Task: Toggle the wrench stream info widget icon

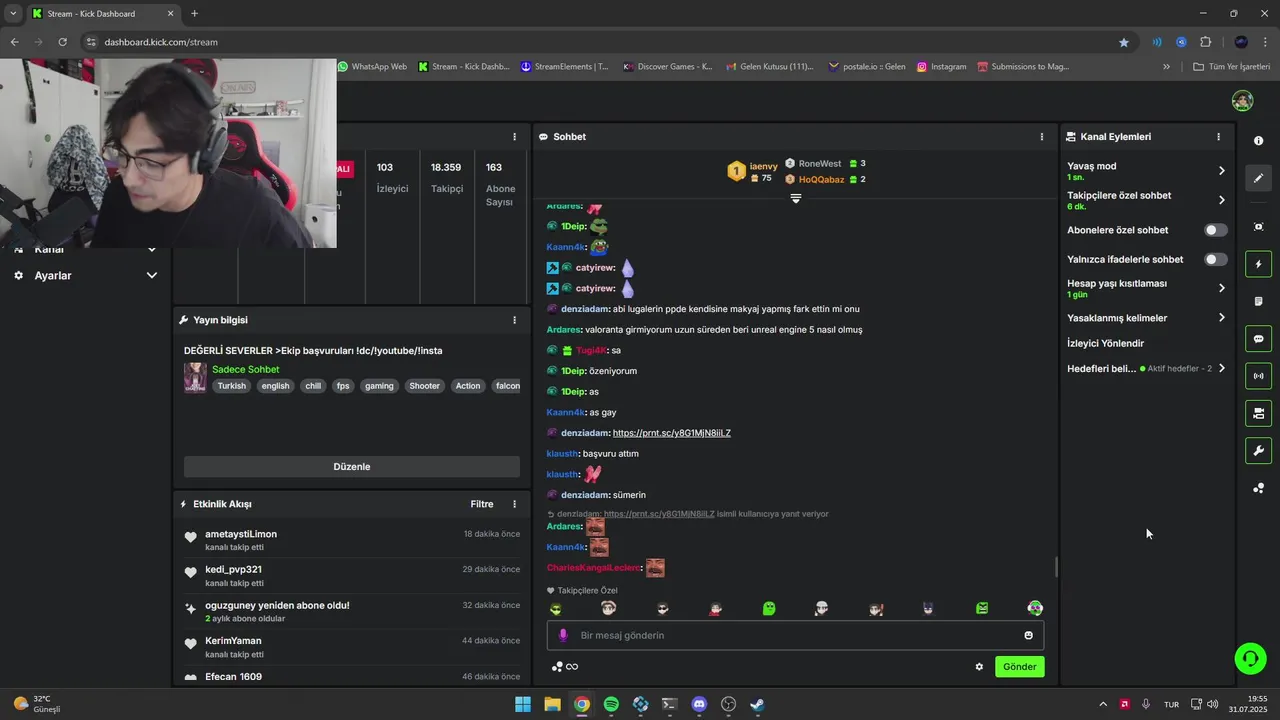Action: point(1258,451)
